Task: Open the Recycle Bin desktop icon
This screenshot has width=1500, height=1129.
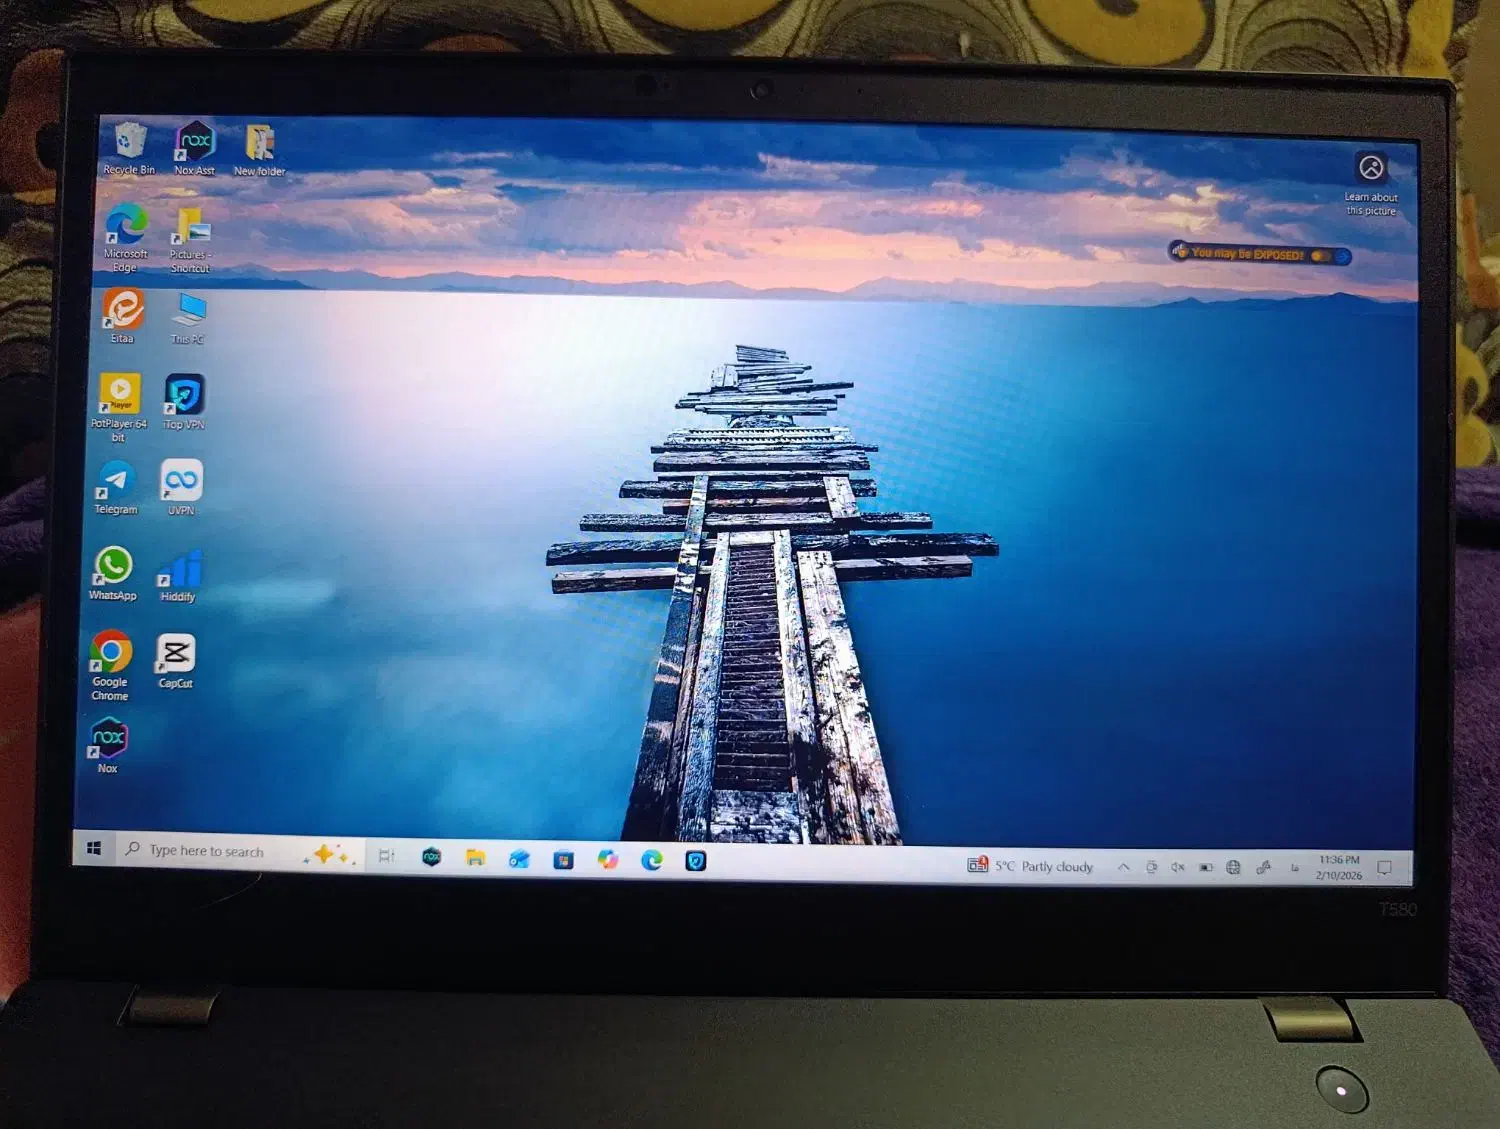Action: 129,144
